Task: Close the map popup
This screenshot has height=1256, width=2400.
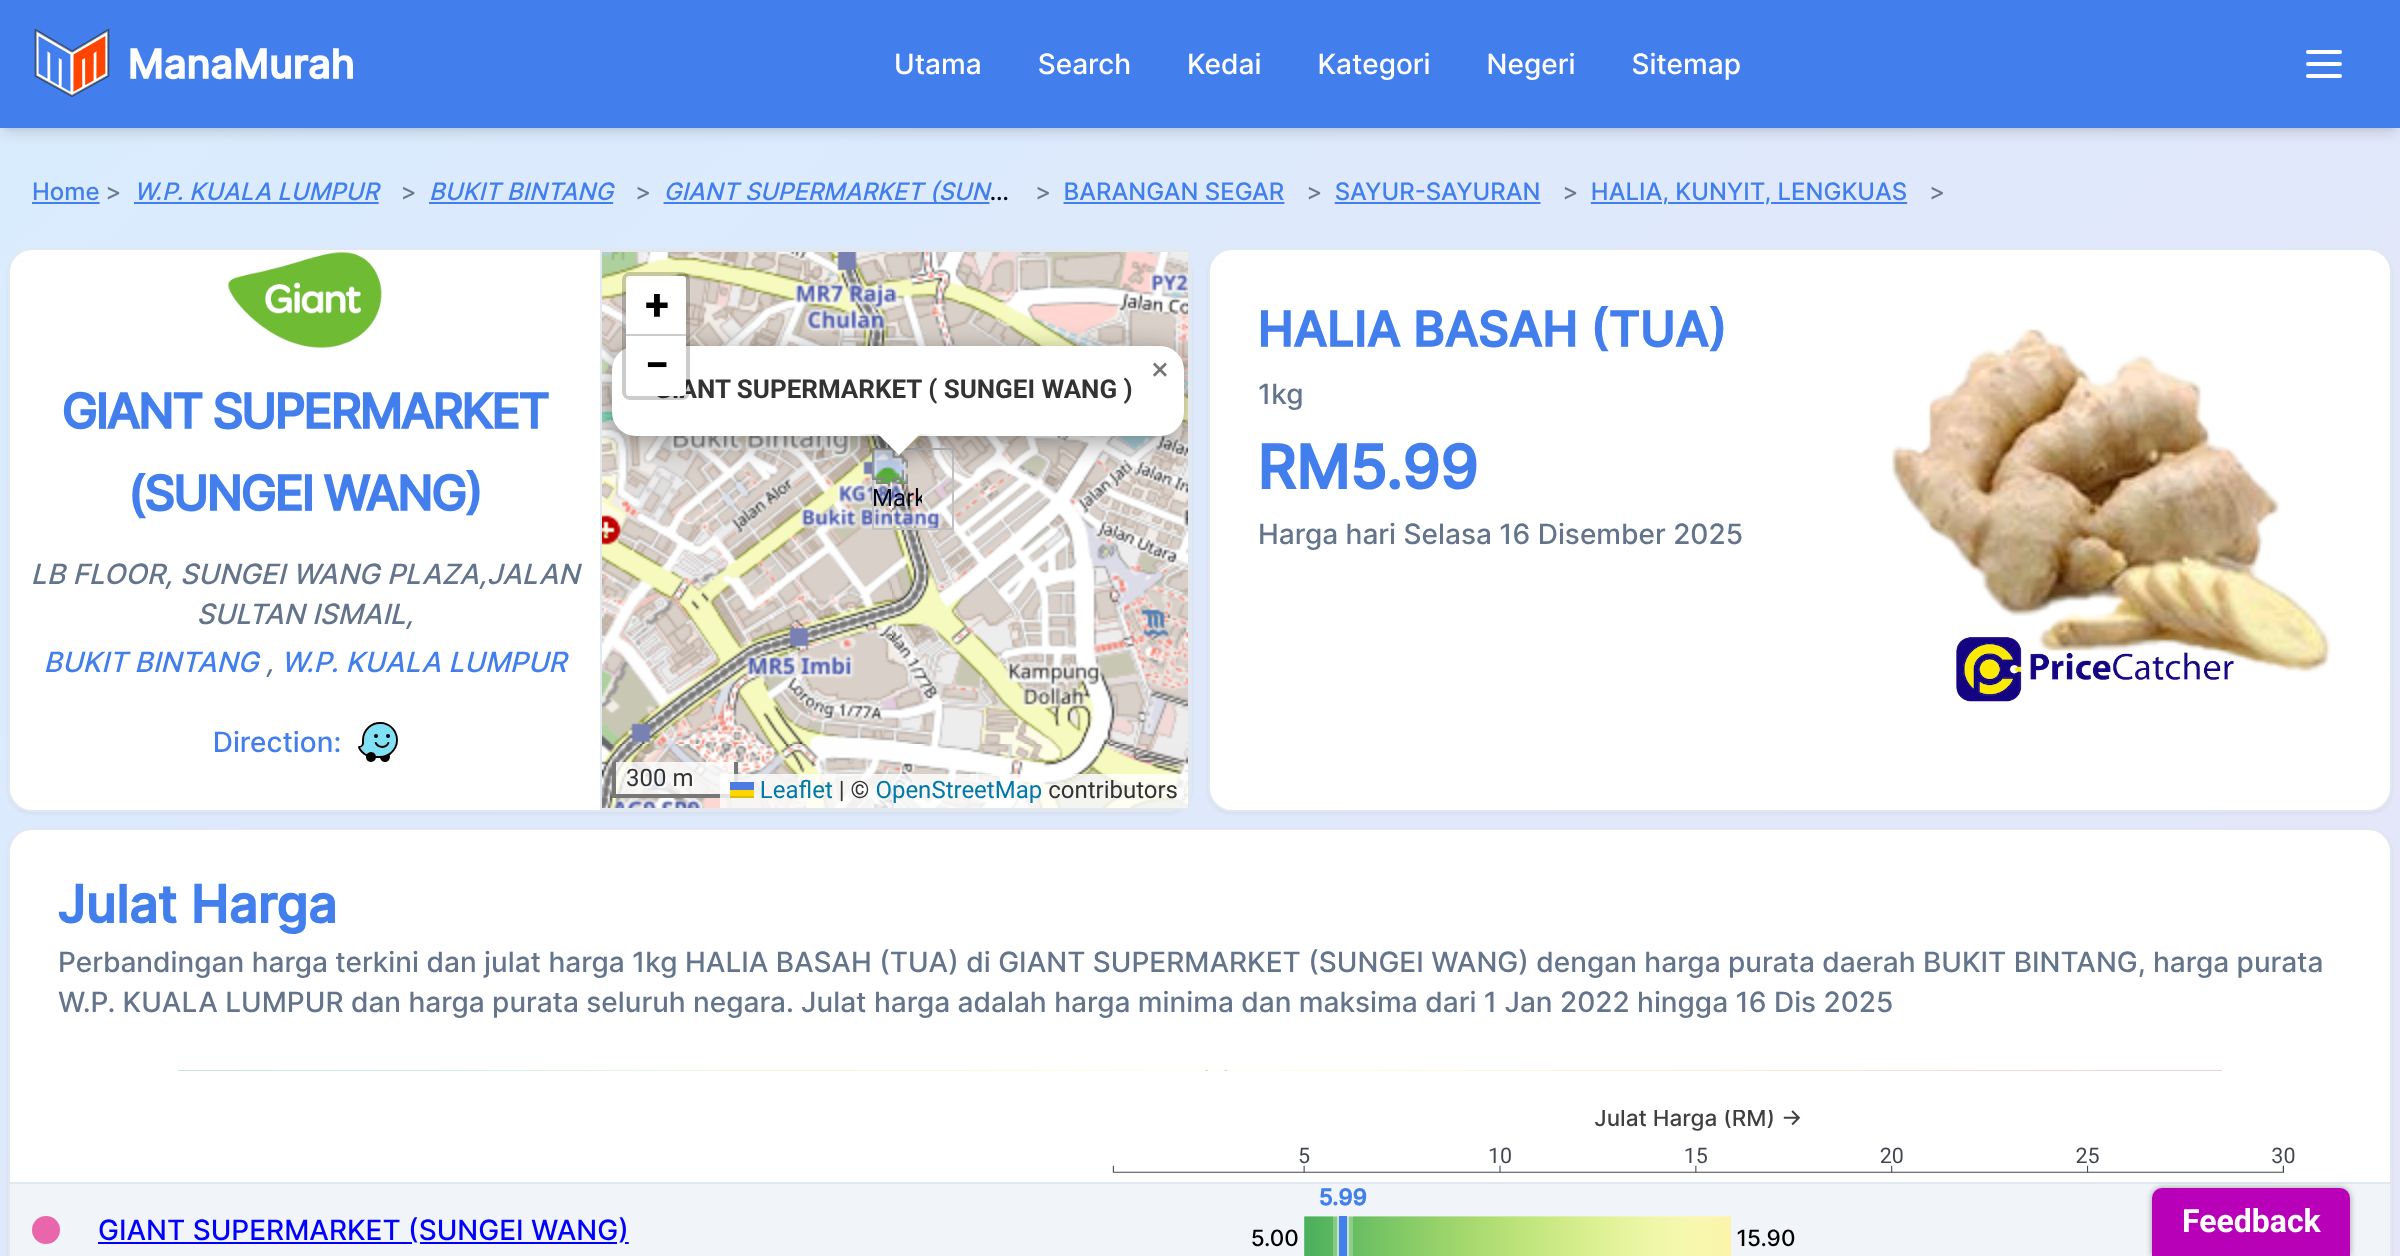Action: [x=1159, y=369]
